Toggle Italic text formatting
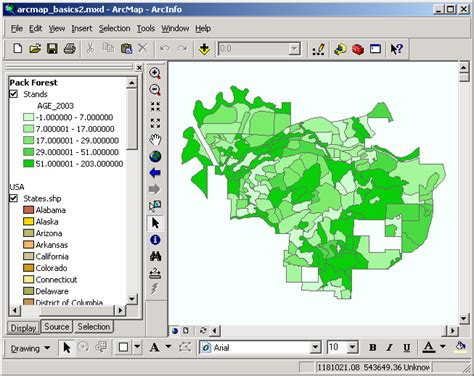Image resolution: width=474 pixels, height=376 pixels. [389, 348]
